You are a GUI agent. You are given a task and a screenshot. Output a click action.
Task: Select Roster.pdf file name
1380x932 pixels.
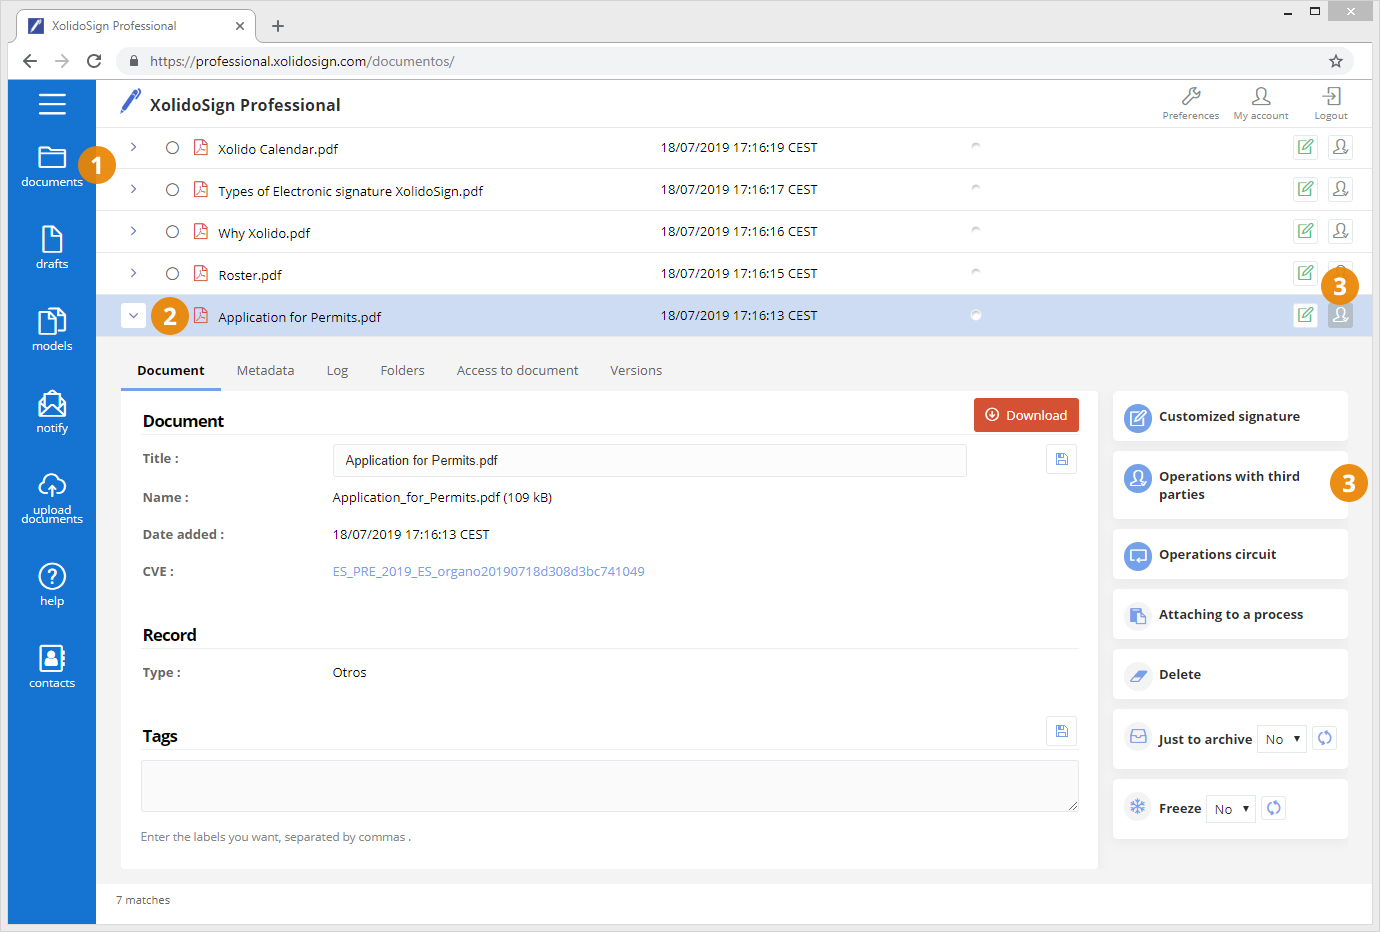(250, 275)
